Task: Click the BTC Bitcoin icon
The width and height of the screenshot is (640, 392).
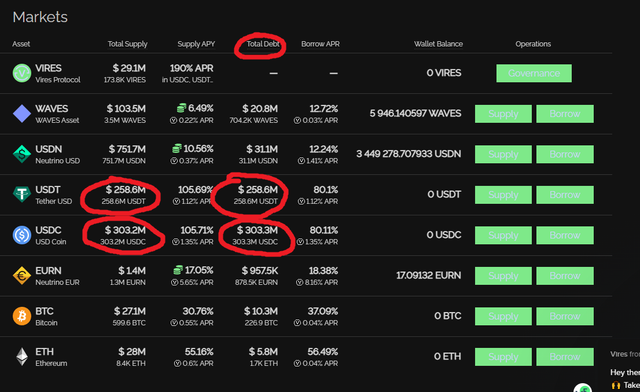Action: pyautogui.click(x=22, y=316)
